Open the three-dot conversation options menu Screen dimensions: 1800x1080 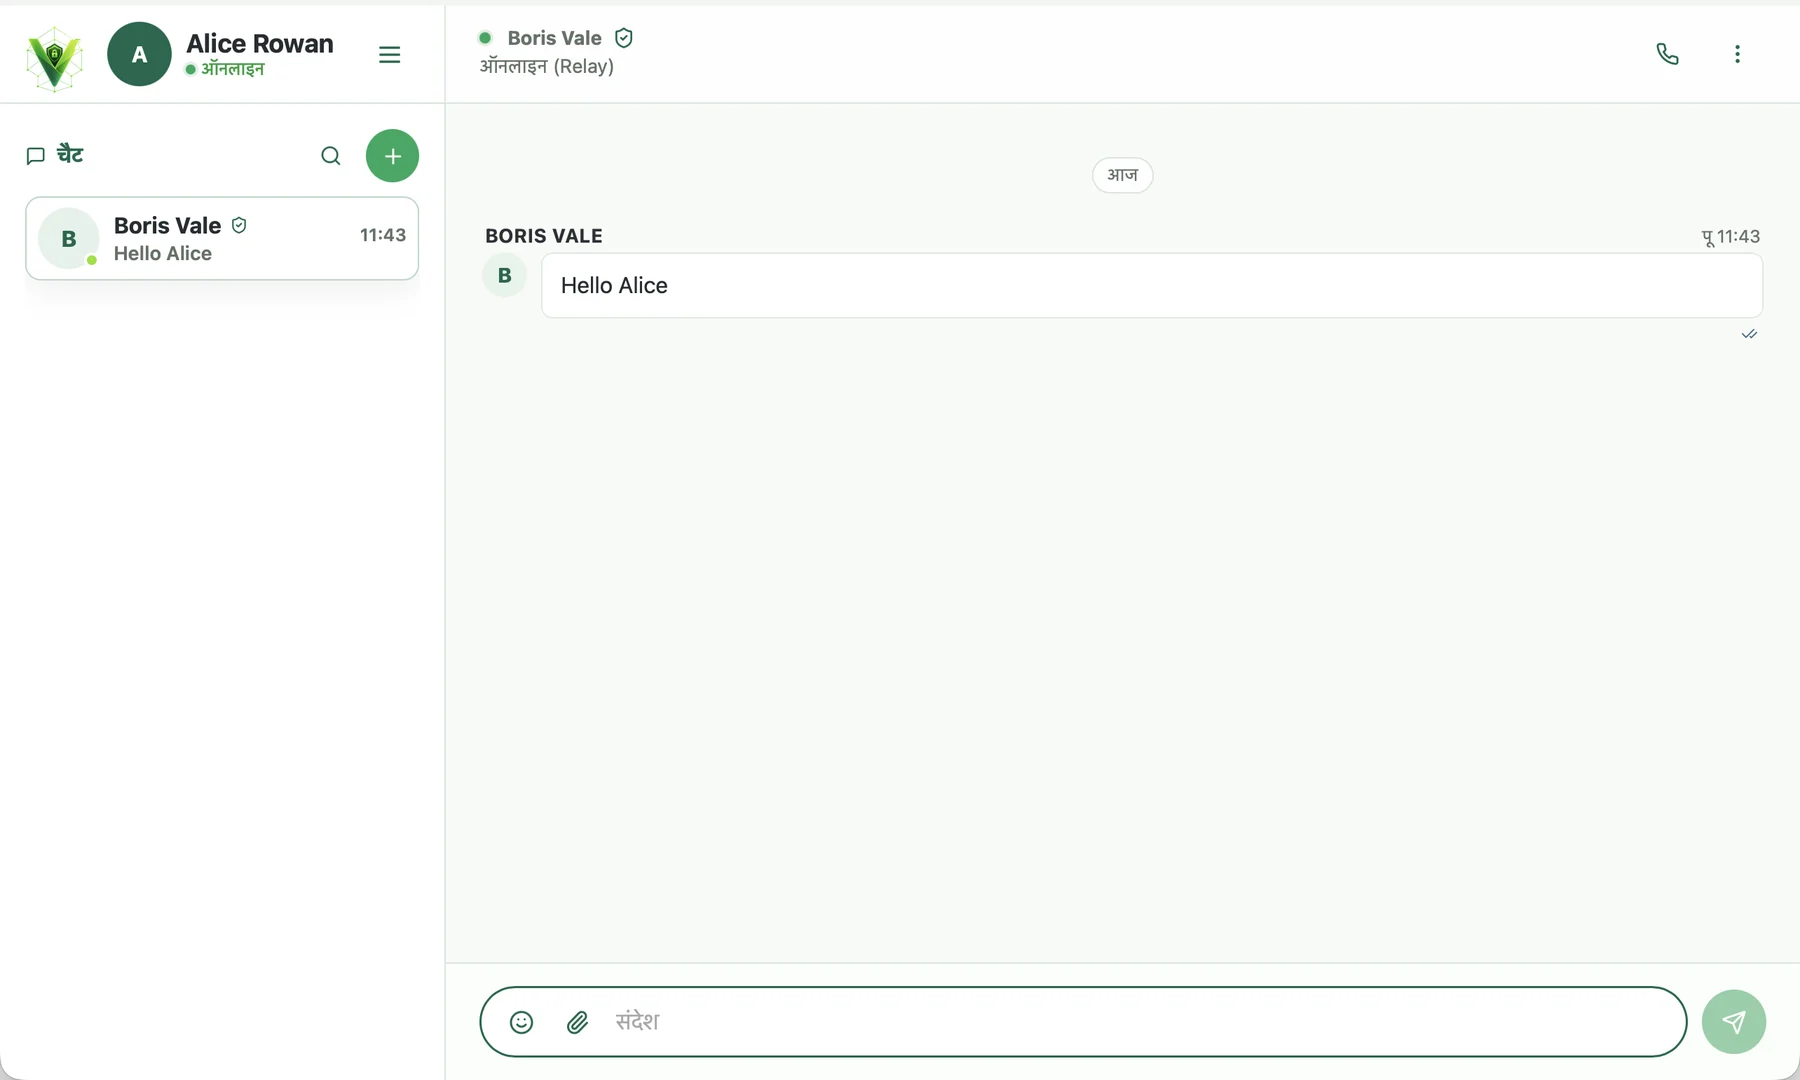(1737, 54)
